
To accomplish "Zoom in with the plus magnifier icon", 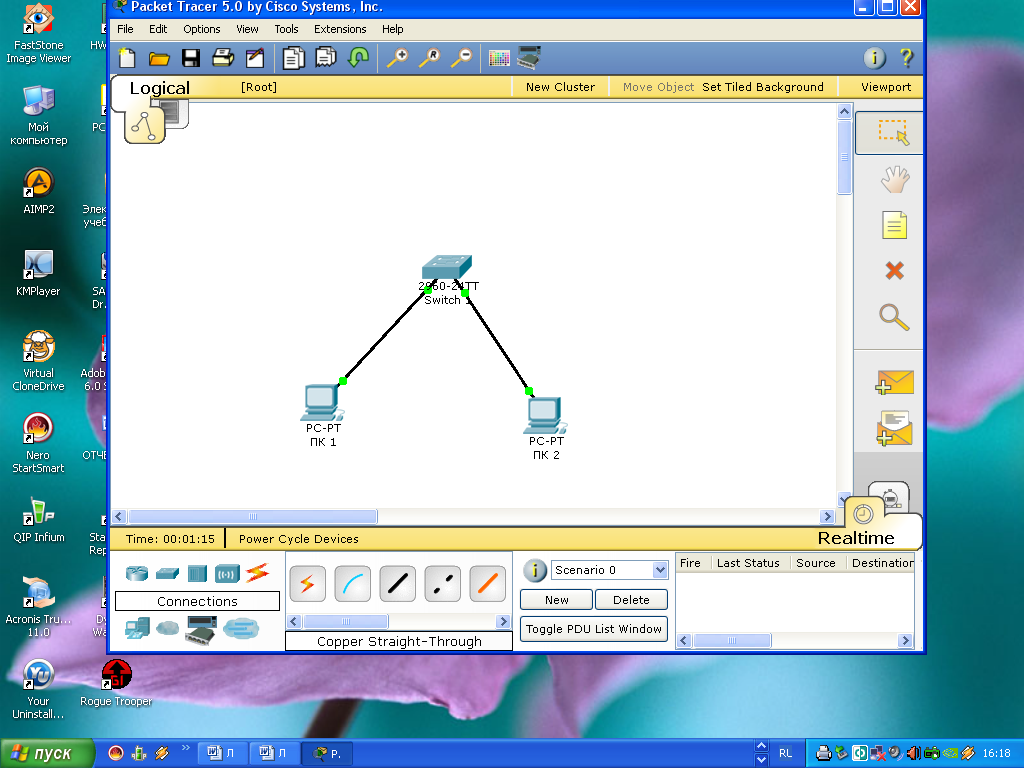I will [x=397, y=57].
